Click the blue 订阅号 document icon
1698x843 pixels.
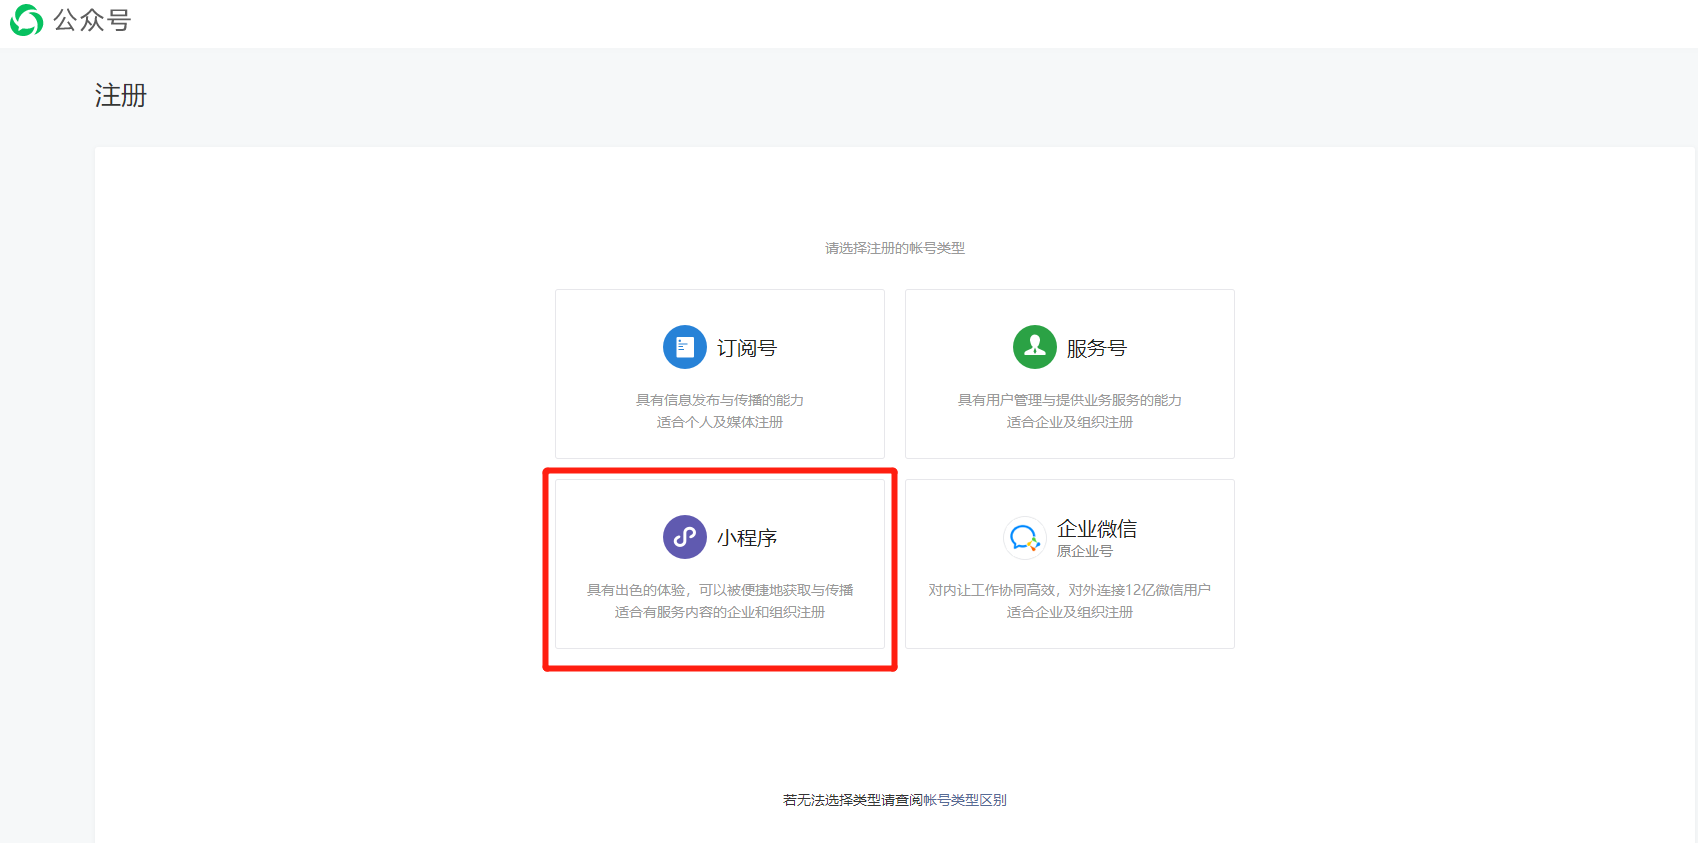(x=684, y=347)
